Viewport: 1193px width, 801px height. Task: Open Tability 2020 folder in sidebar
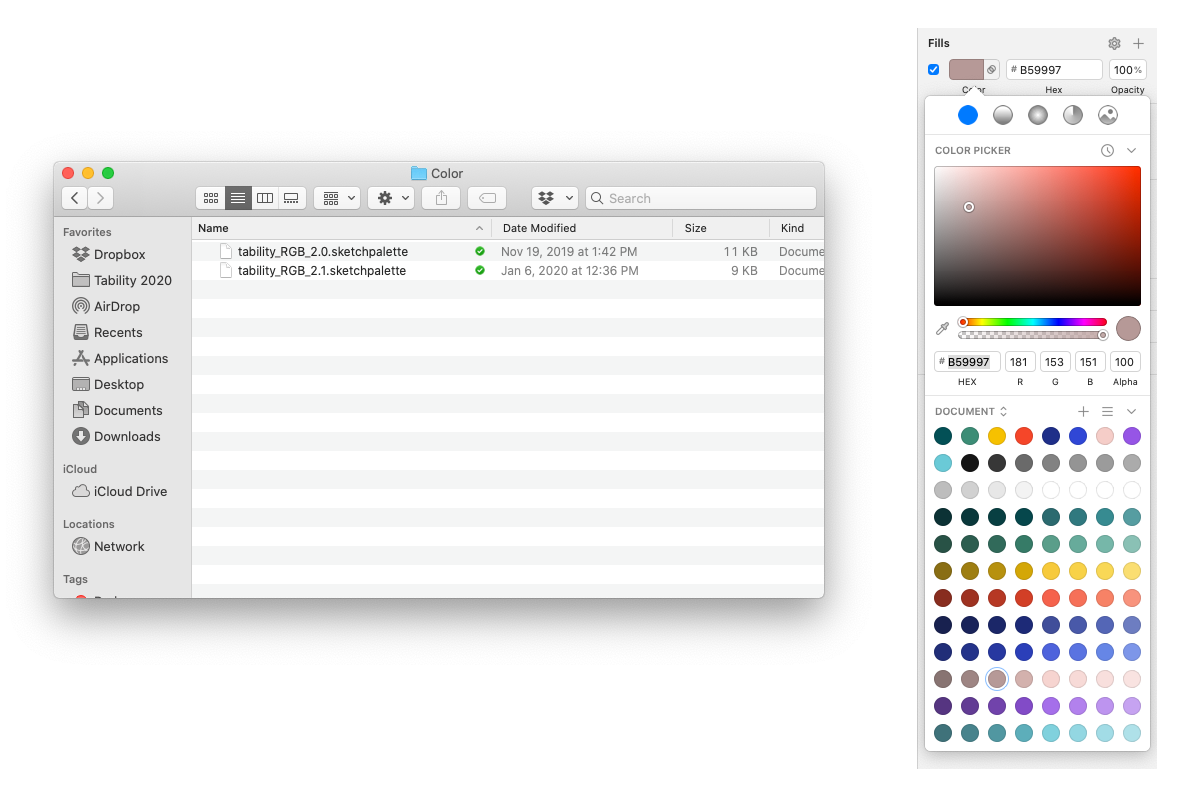tap(122, 280)
